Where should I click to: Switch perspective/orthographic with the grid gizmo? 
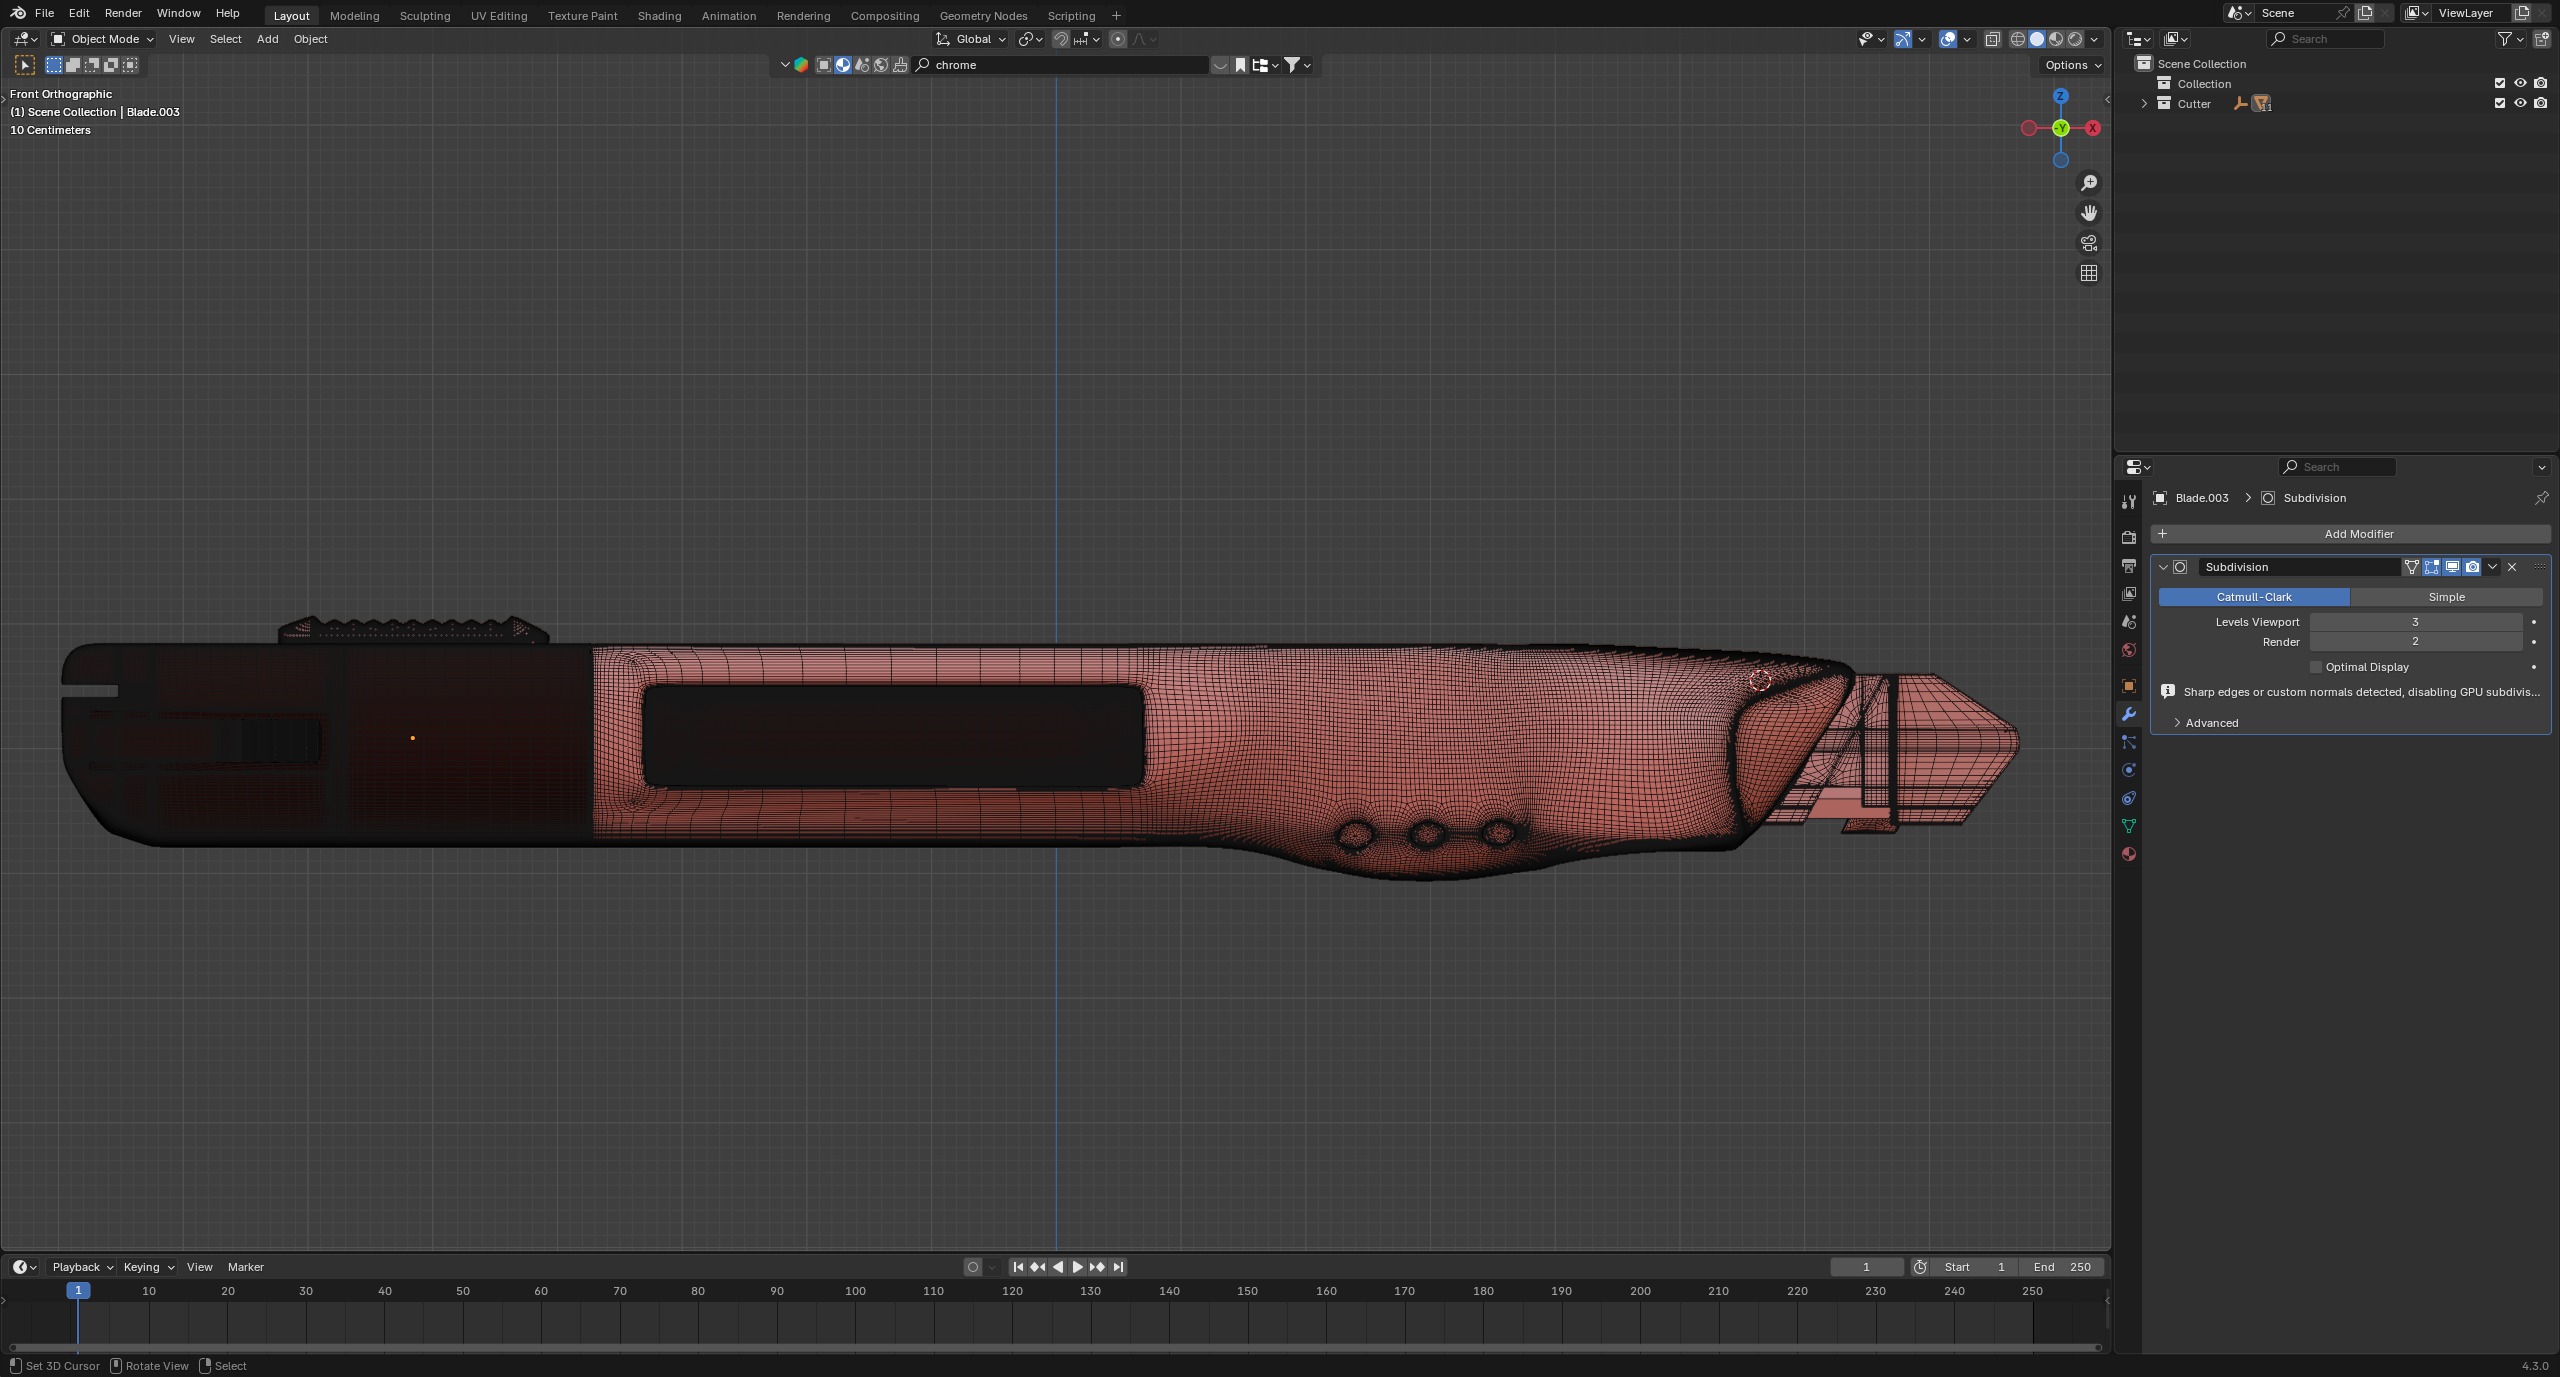[x=2089, y=273]
